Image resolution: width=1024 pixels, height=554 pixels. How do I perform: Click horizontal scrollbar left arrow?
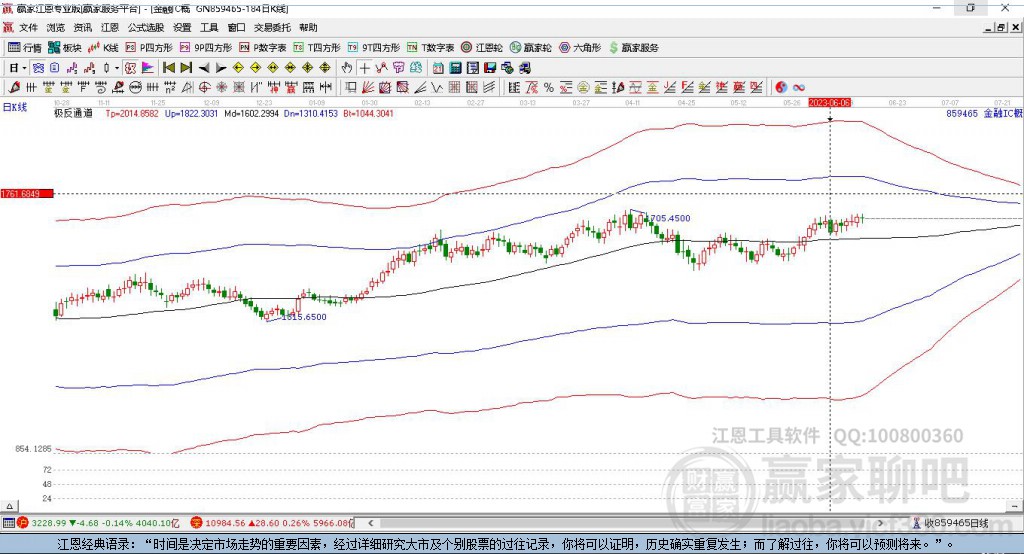pos(370,523)
